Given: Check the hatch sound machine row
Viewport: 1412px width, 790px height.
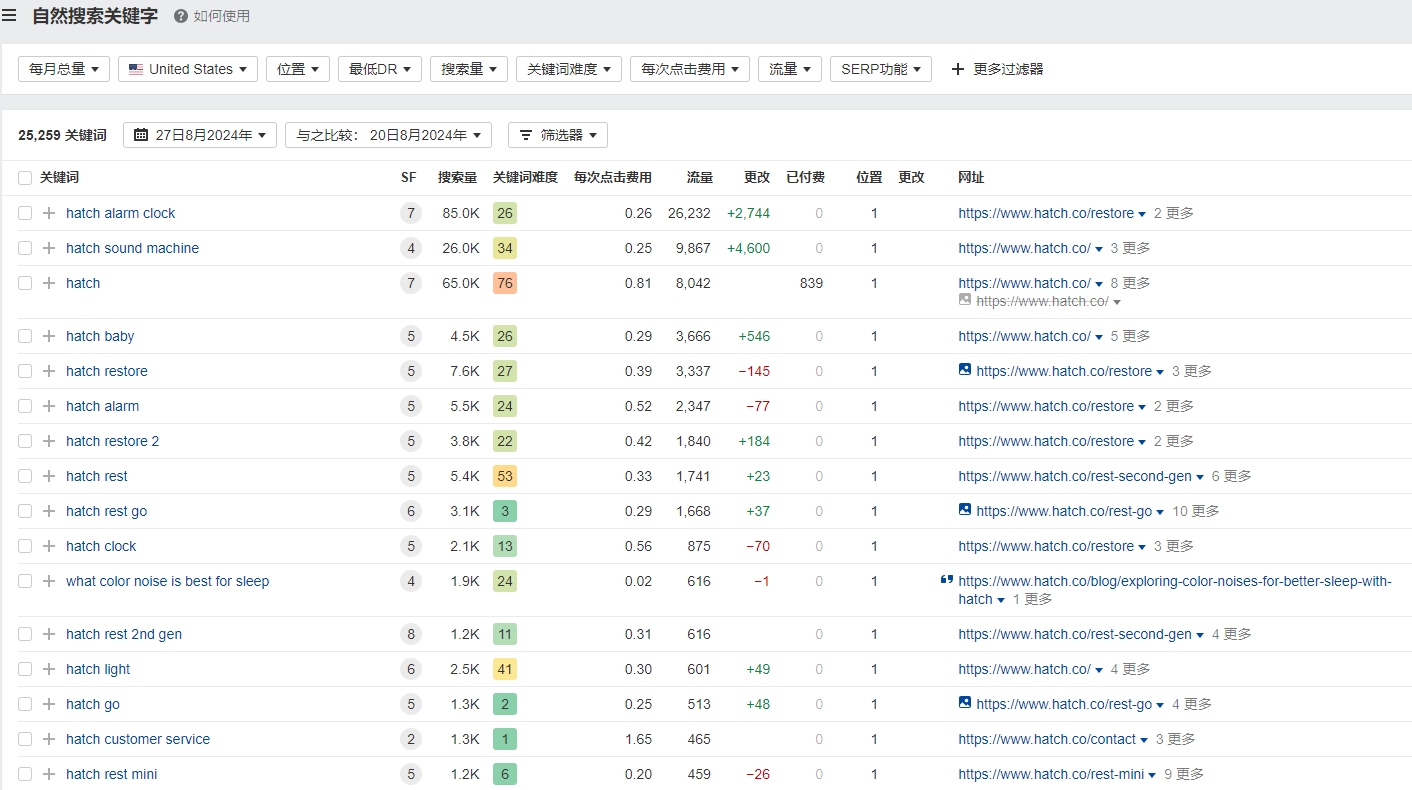Looking at the screenshot, I should [x=25, y=248].
